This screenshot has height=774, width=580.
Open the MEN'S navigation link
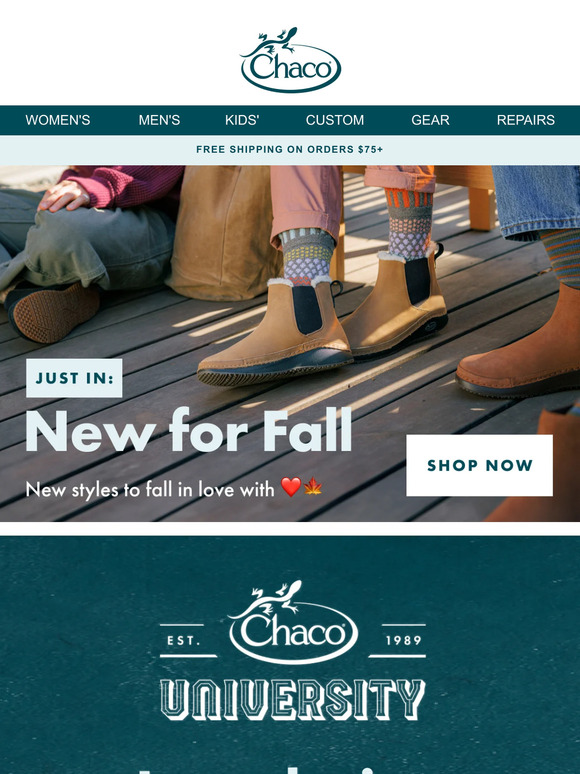coord(159,120)
